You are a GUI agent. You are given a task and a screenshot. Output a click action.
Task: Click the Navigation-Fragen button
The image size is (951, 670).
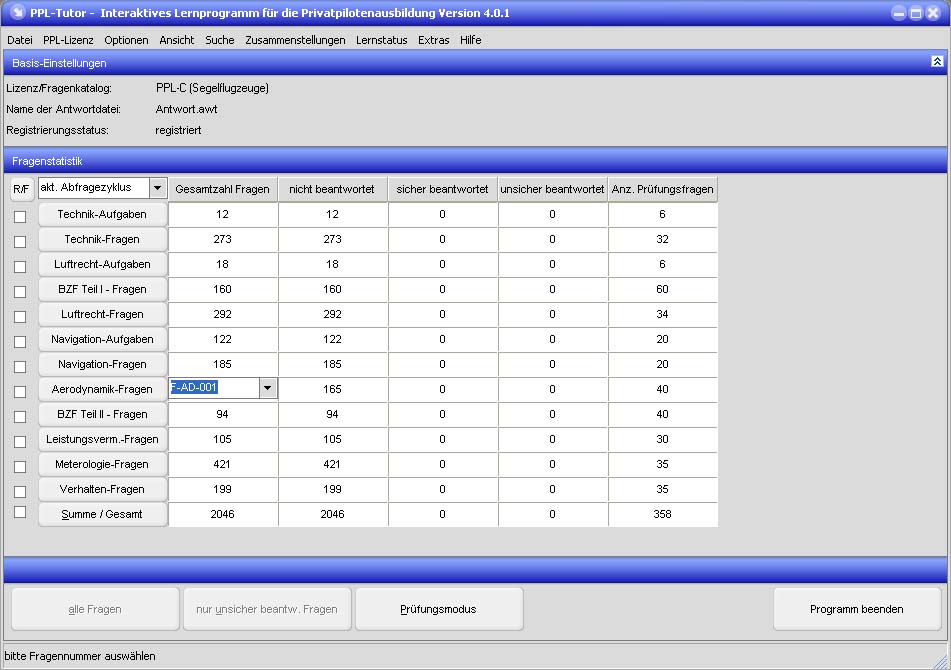click(x=102, y=364)
